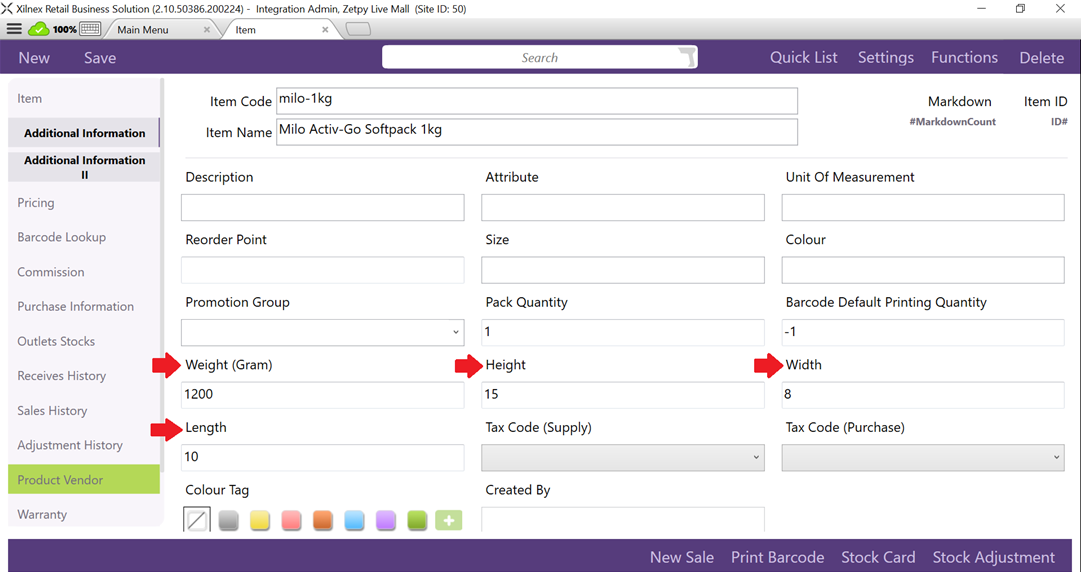Viewport: 1081px width, 572px height.
Task: Click the Pack Quantity field
Action: (x=623, y=332)
